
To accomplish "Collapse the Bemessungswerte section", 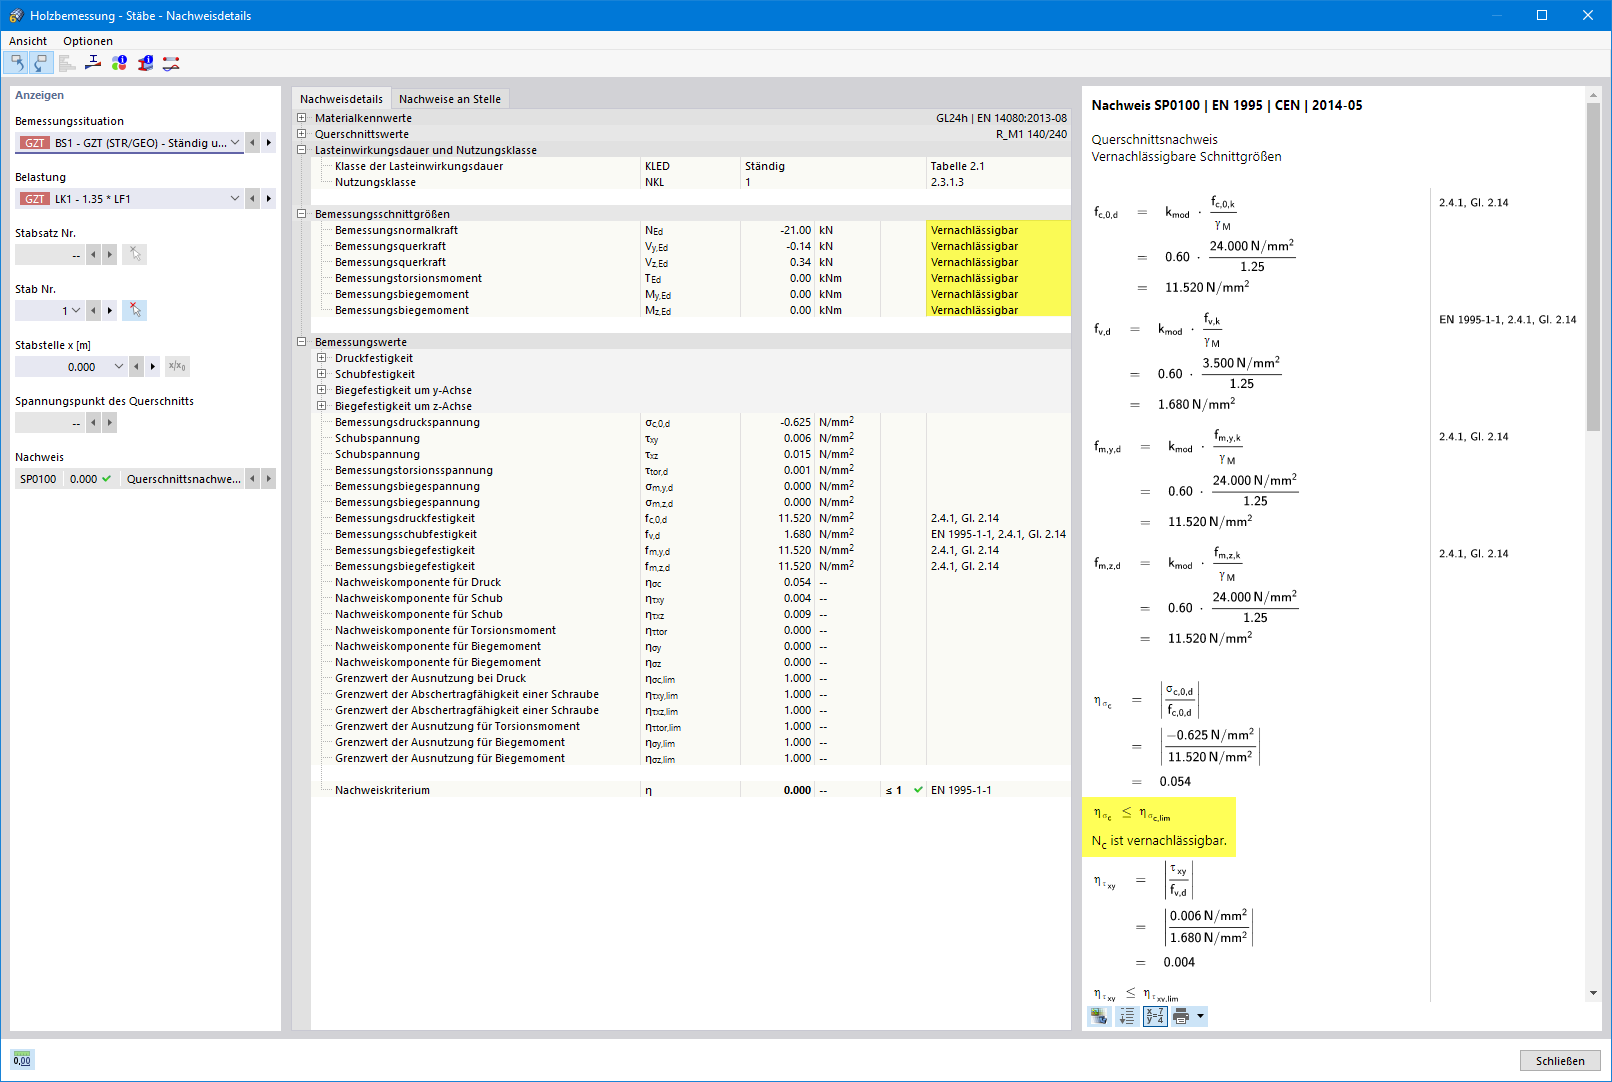I will [302, 342].
